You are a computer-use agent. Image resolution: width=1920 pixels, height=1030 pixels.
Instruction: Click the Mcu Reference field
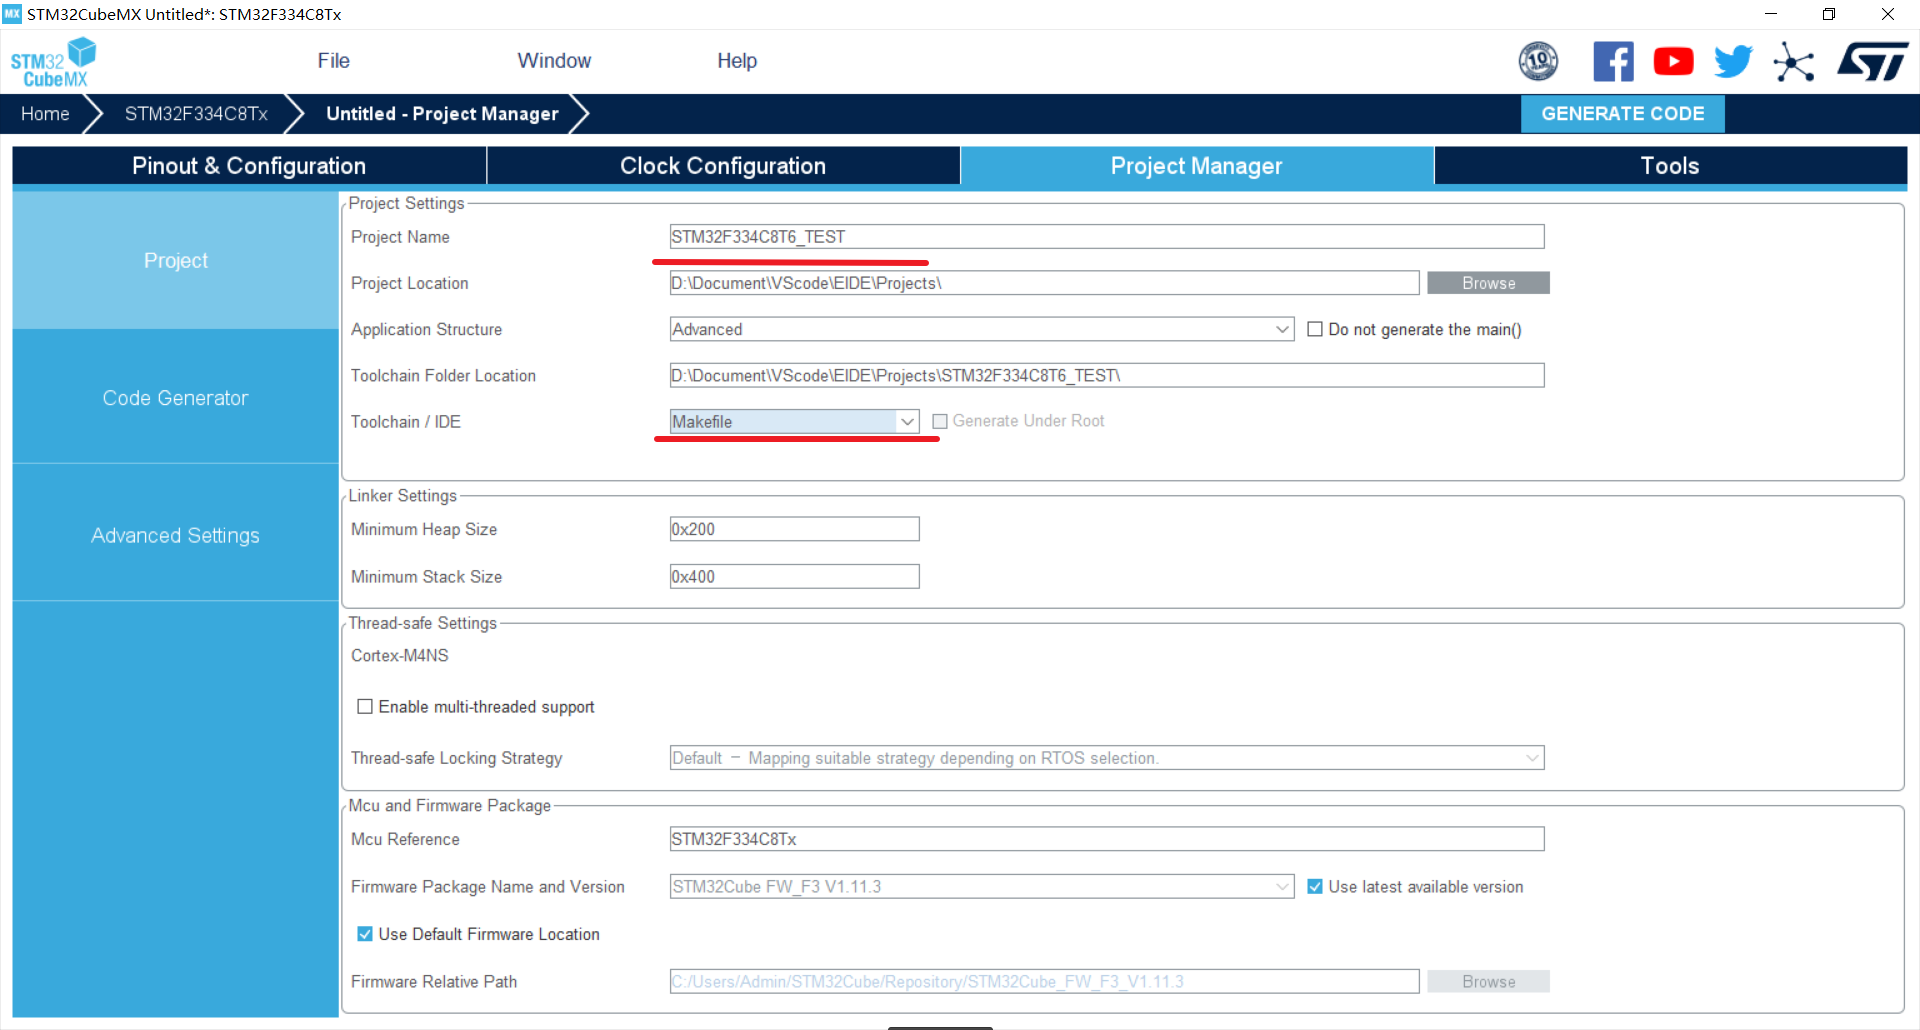click(1107, 838)
